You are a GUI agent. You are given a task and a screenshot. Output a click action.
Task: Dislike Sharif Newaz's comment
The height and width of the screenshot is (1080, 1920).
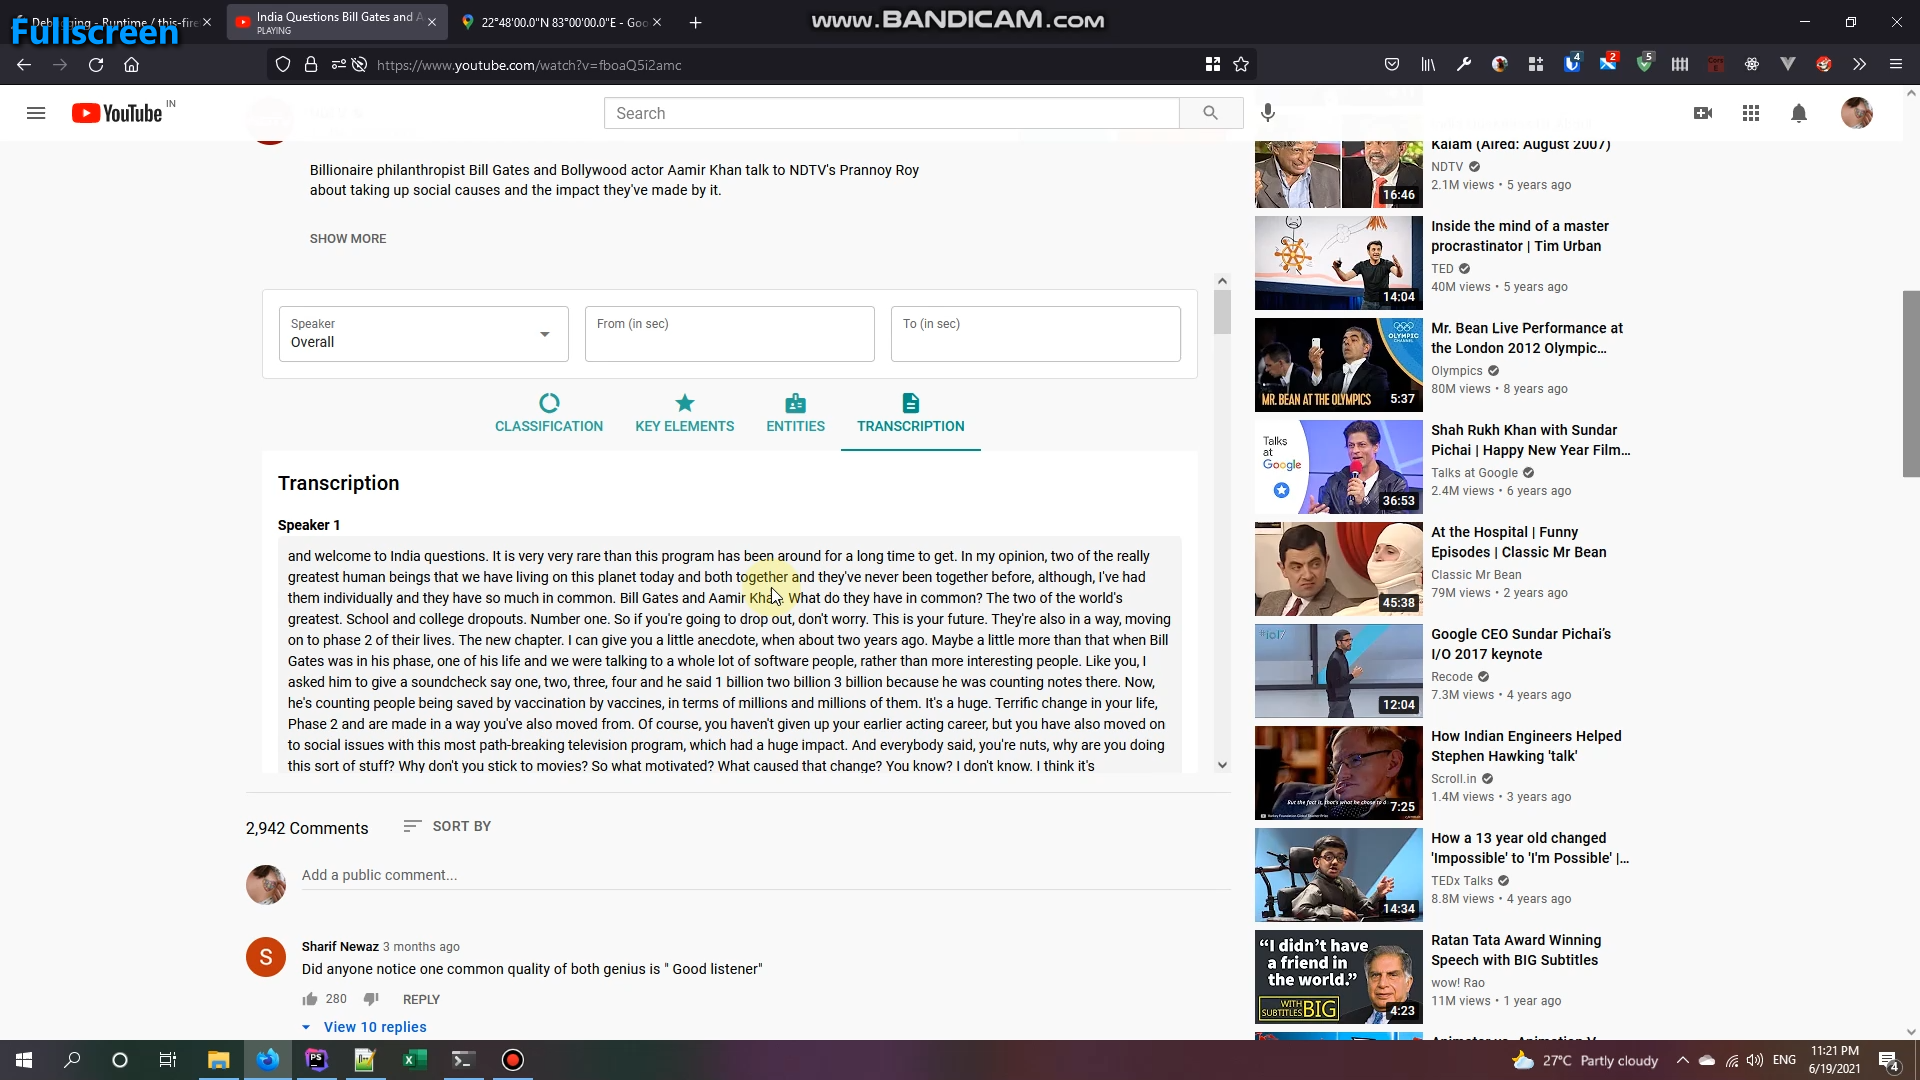pyautogui.click(x=371, y=999)
